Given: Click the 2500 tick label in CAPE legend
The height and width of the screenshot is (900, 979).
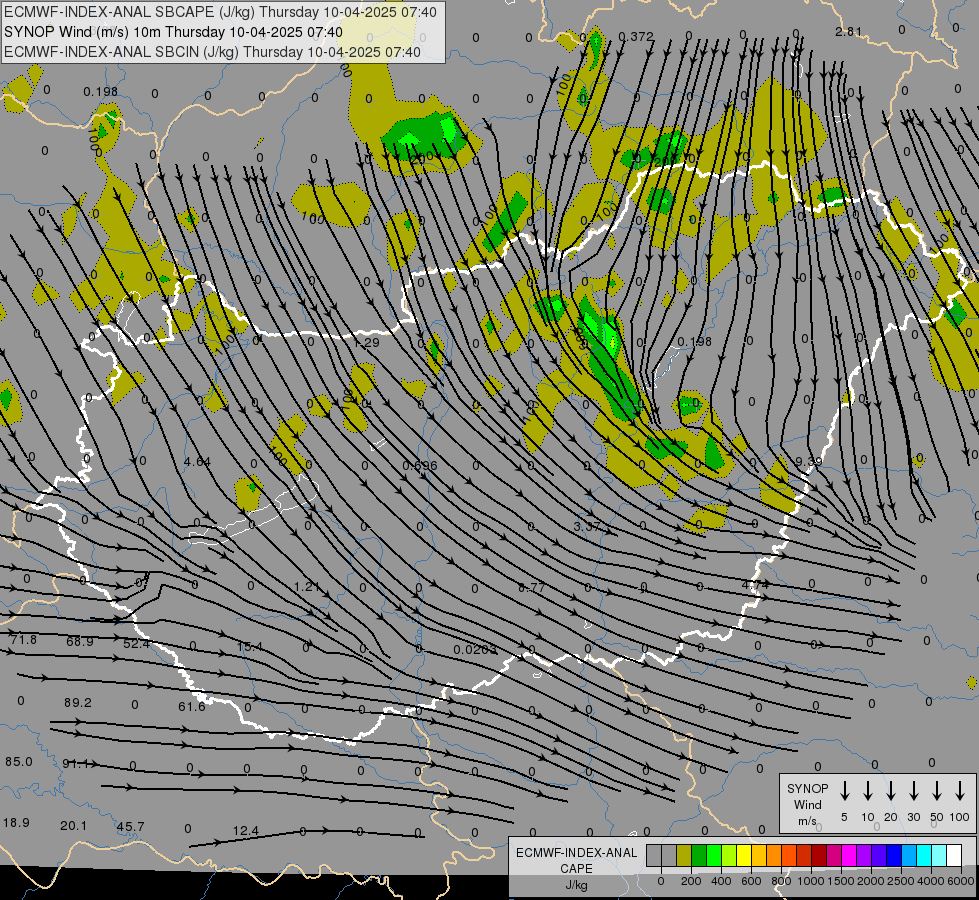Looking at the screenshot, I should pyautogui.click(x=901, y=881).
